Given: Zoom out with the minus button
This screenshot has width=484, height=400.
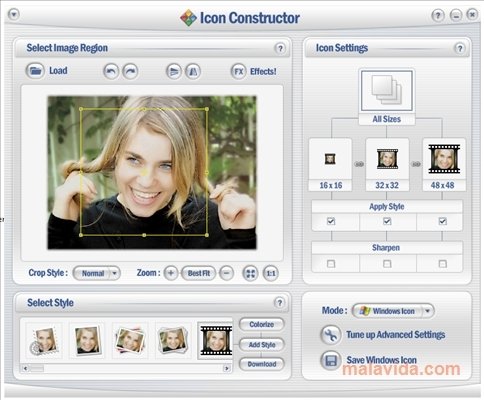Looking at the screenshot, I should 226,273.
